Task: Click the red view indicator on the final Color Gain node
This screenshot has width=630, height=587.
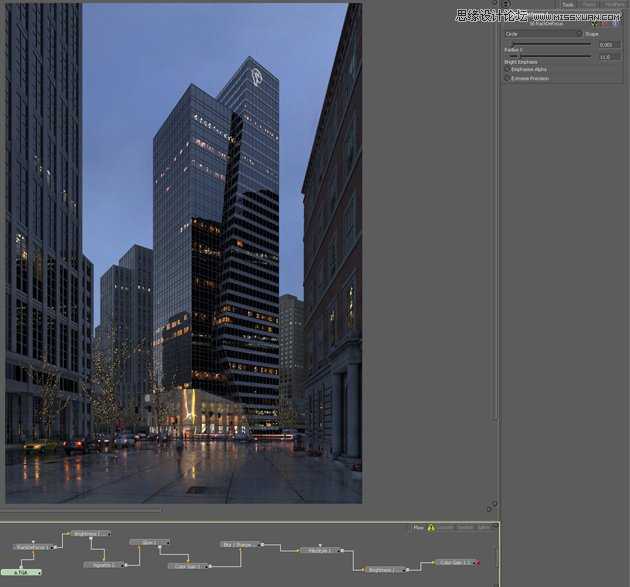Action: tap(477, 563)
